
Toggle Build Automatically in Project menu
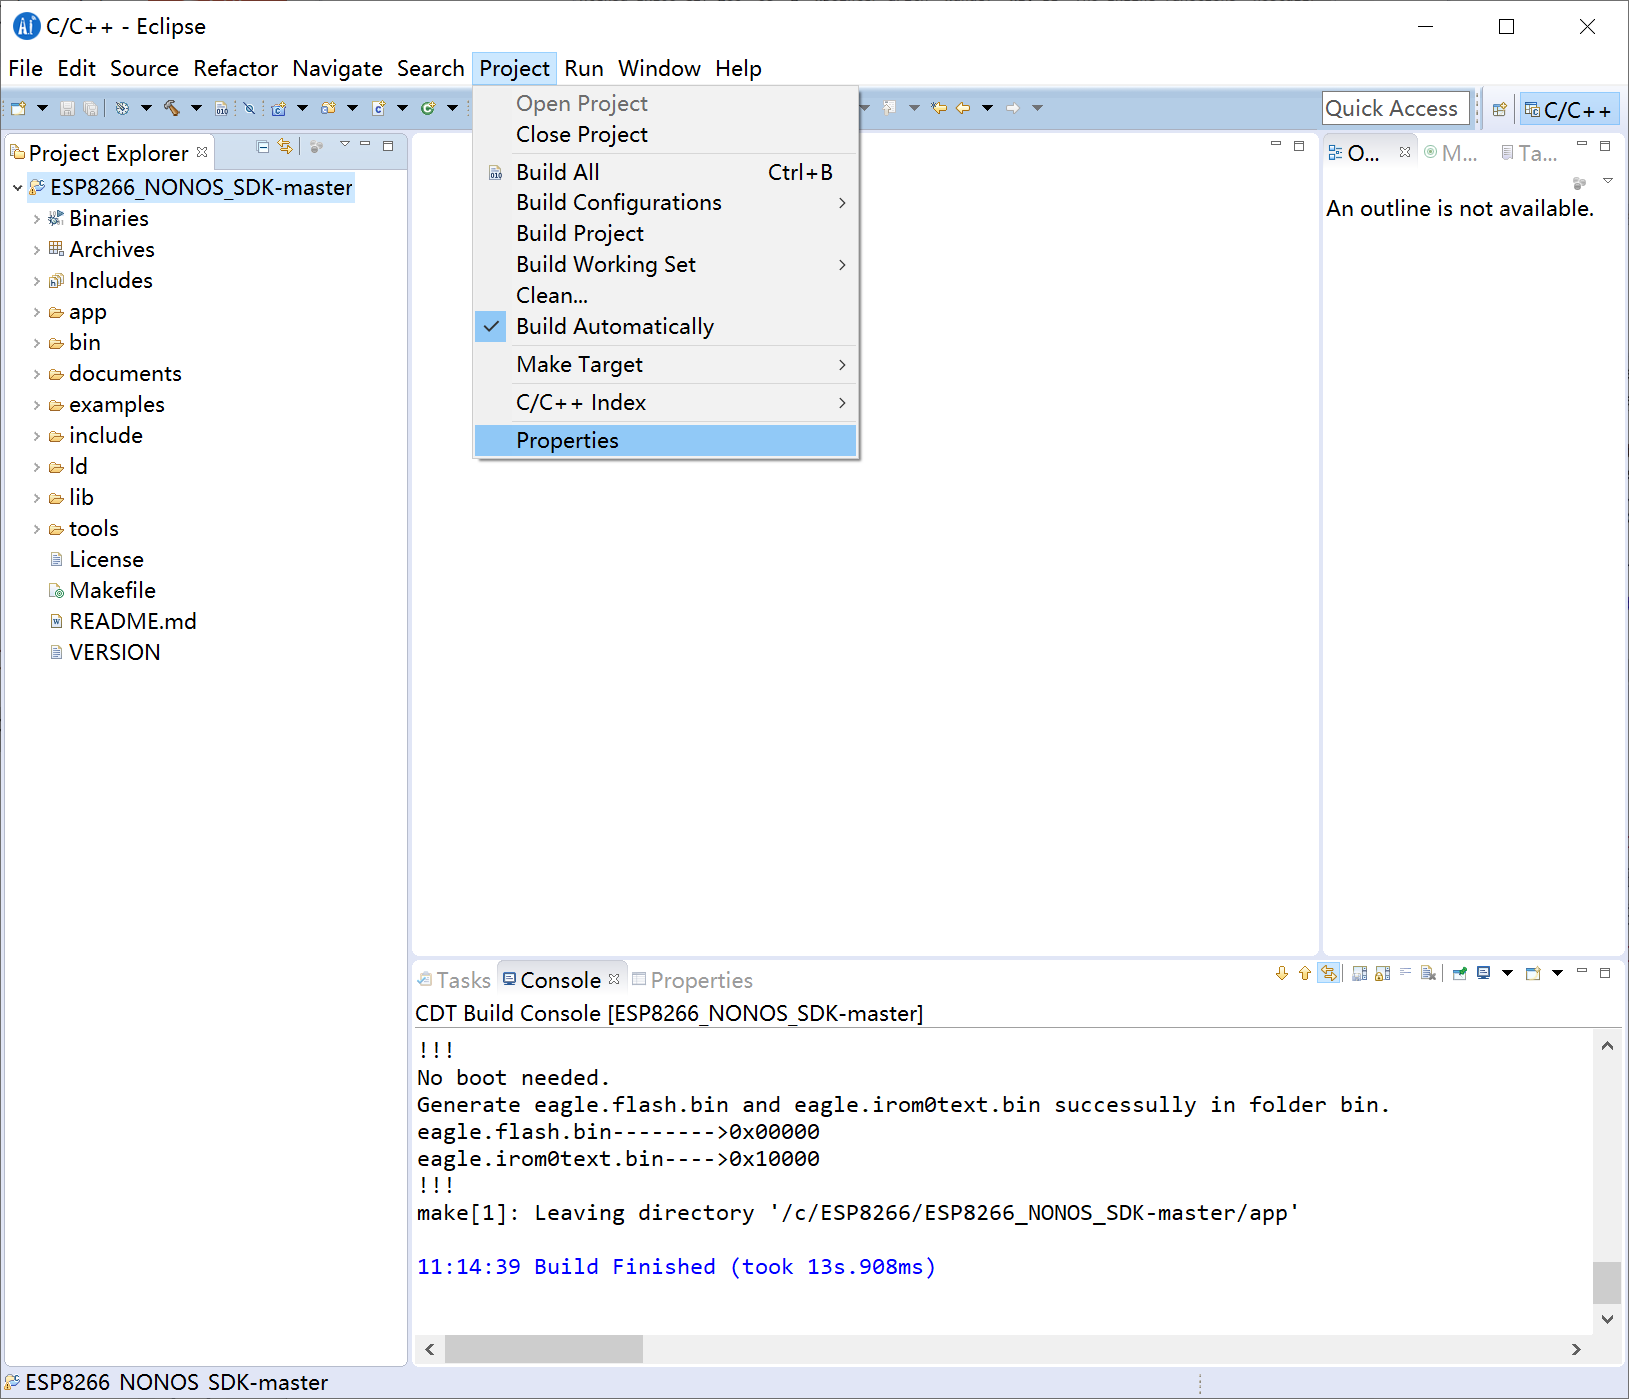point(666,326)
